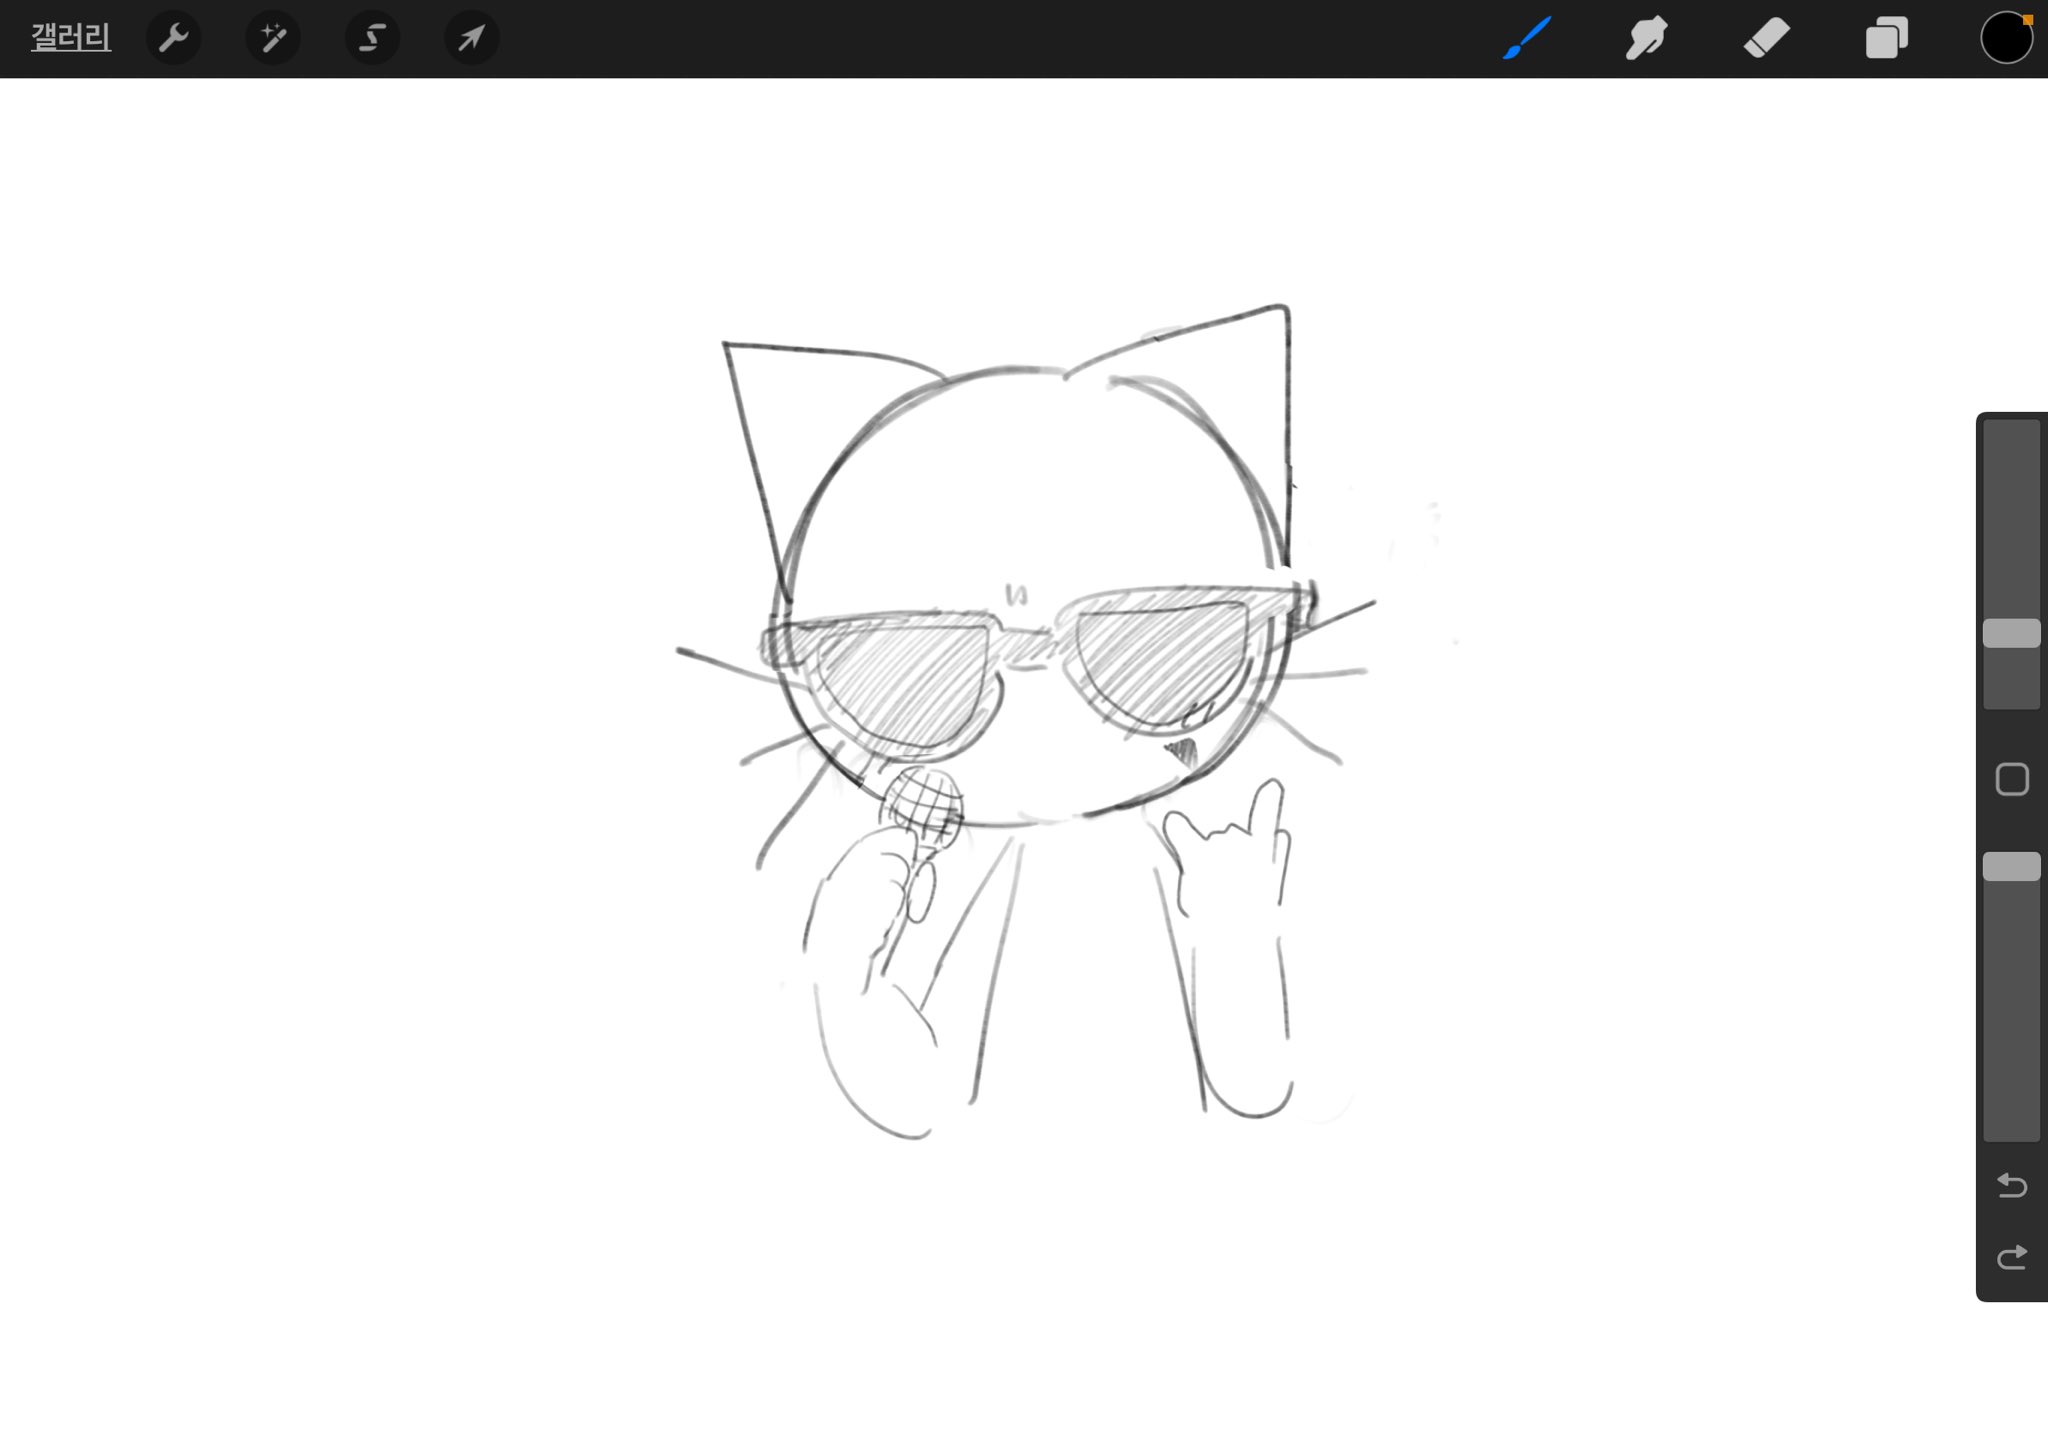Select the Brush paint tool
Screen dimensions: 2048x1431
pyautogui.click(x=1527, y=38)
